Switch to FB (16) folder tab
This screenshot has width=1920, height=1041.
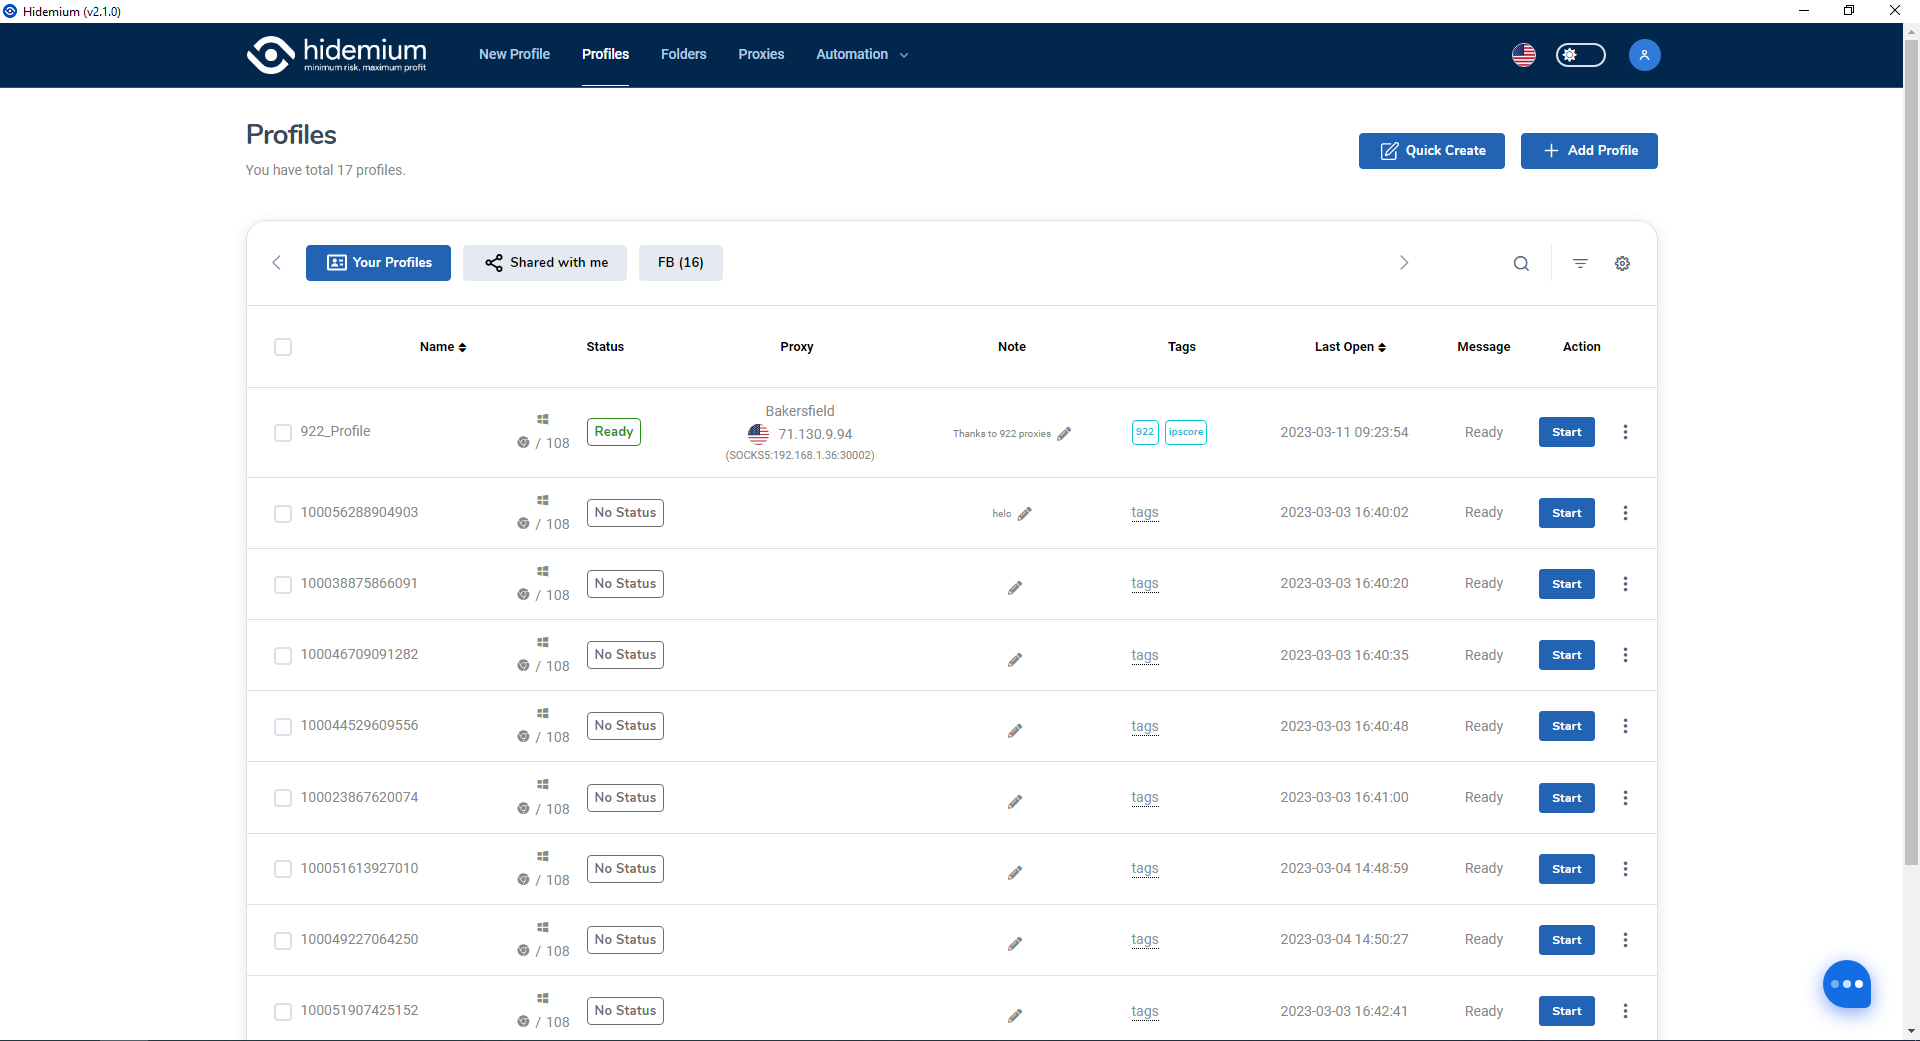tap(681, 263)
